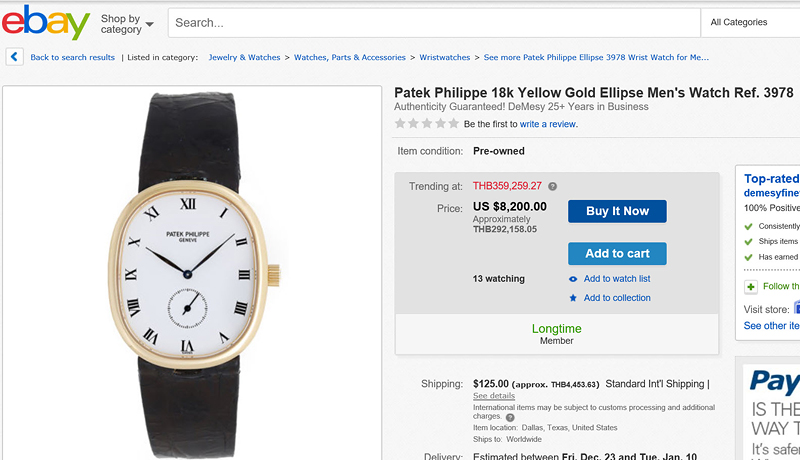Click help icon after customs charges text
The height and width of the screenshot is (460, 800).
(509, 417)
